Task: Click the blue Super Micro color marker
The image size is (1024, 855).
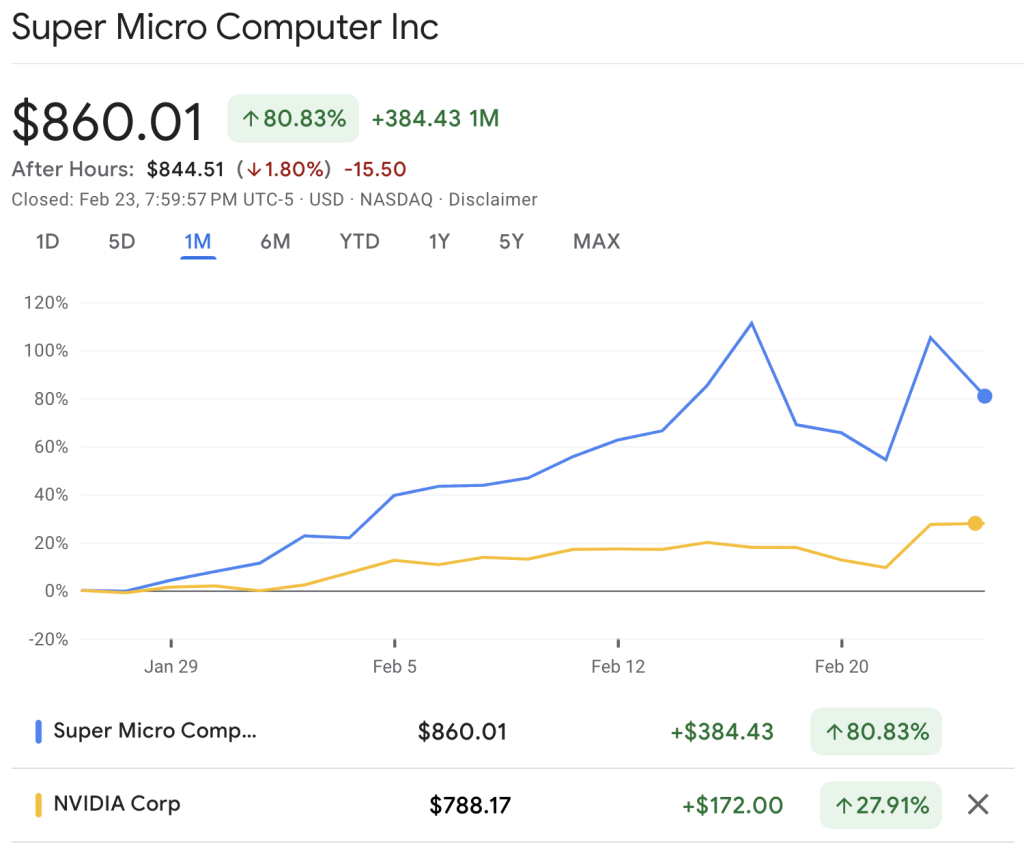Action: [38, 732]
